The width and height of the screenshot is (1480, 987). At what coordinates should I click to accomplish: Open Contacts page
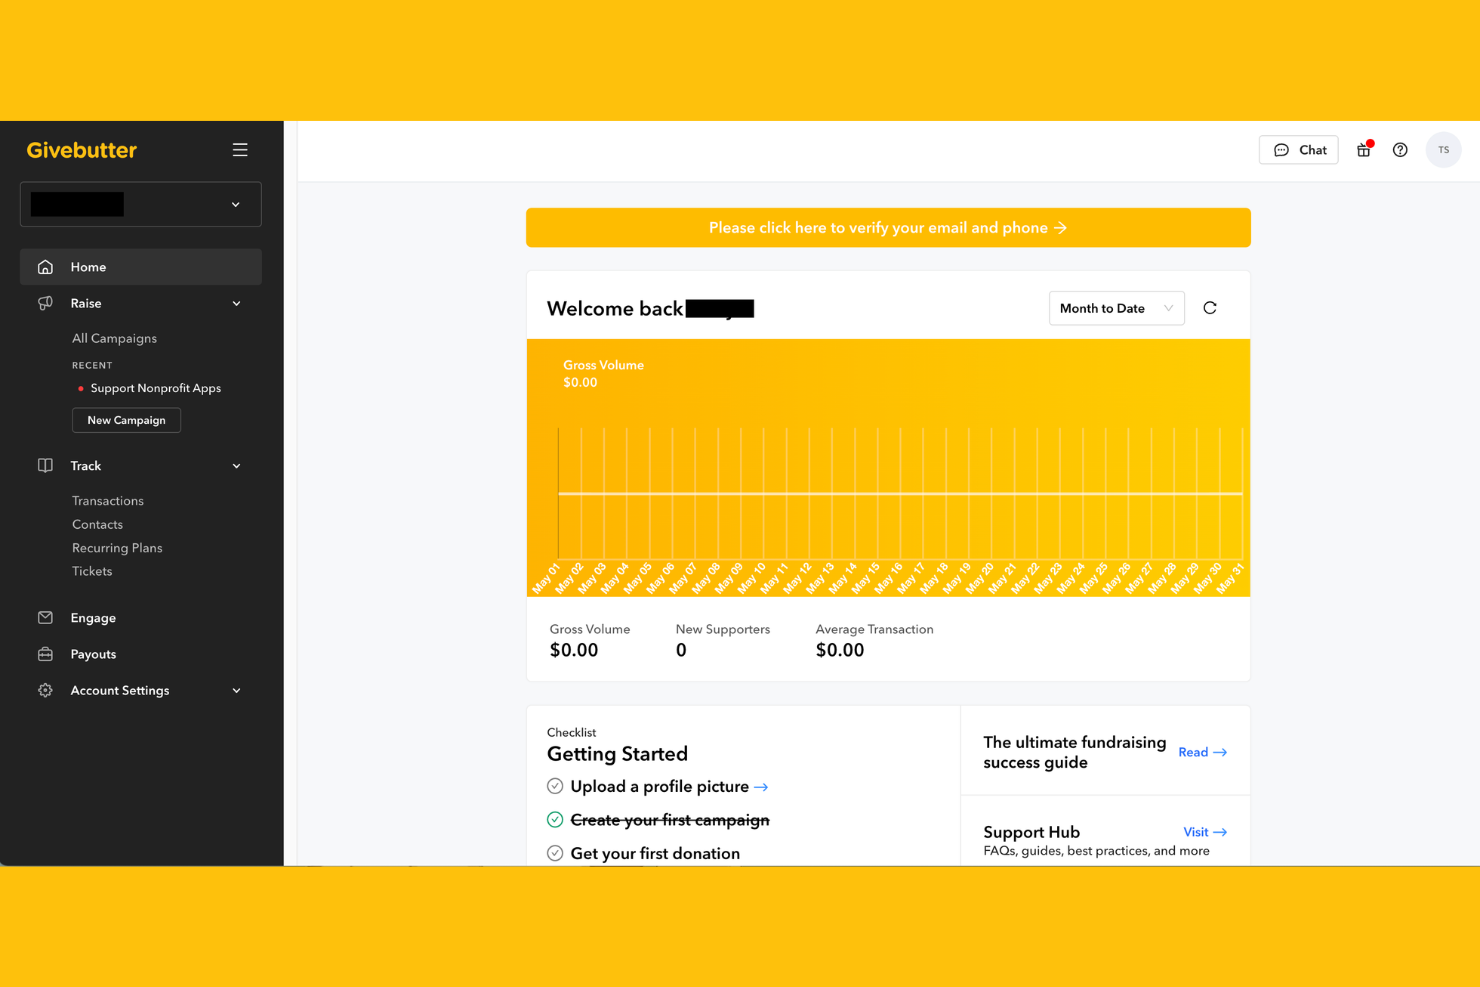point(97,524)
